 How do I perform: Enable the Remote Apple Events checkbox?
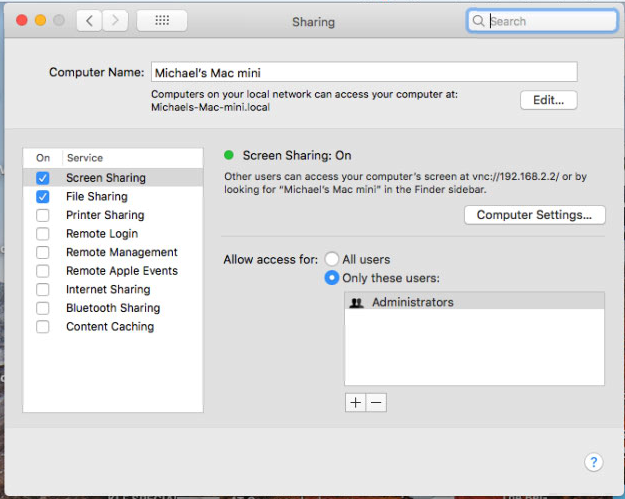coord(43,271)
